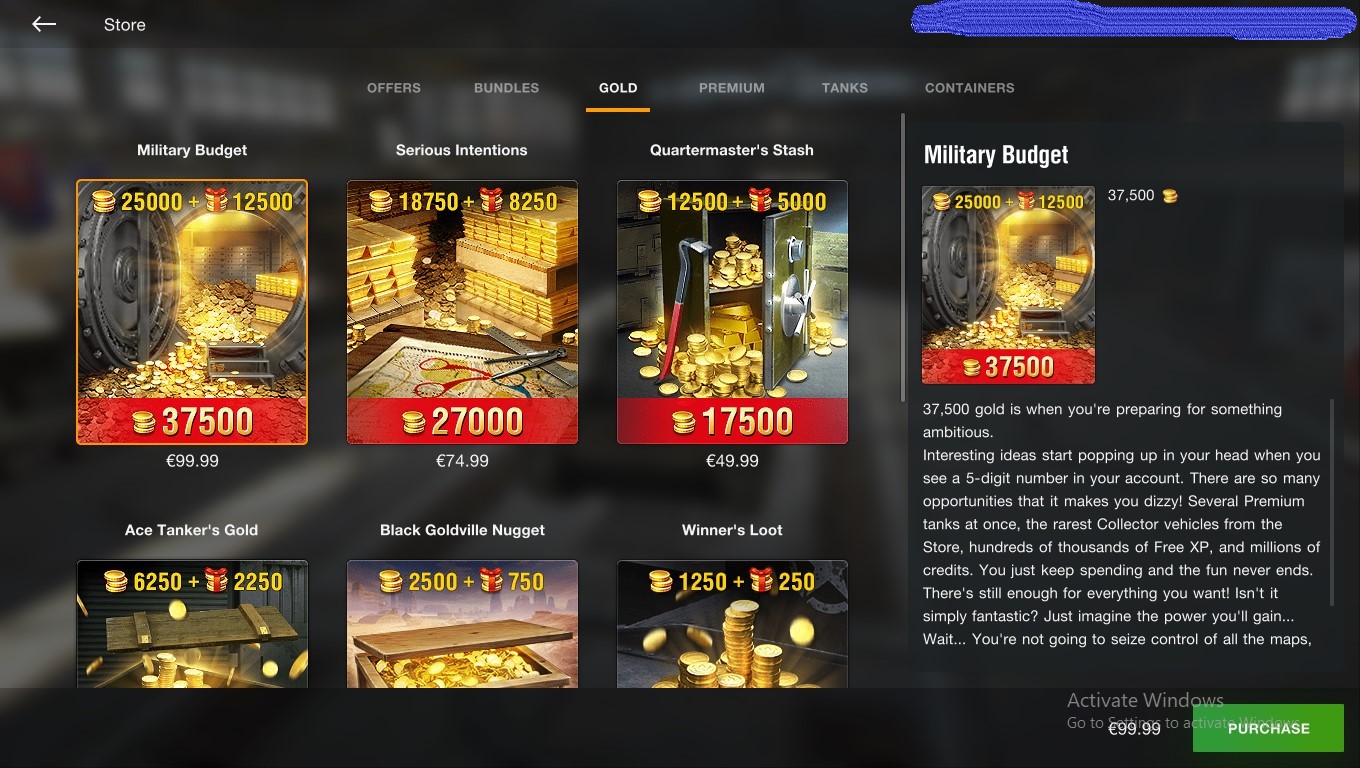Select the Military Budget vault thumbnail
Image resolution: width=1360 pixels, height=768 pixels.
coord(192,312)
